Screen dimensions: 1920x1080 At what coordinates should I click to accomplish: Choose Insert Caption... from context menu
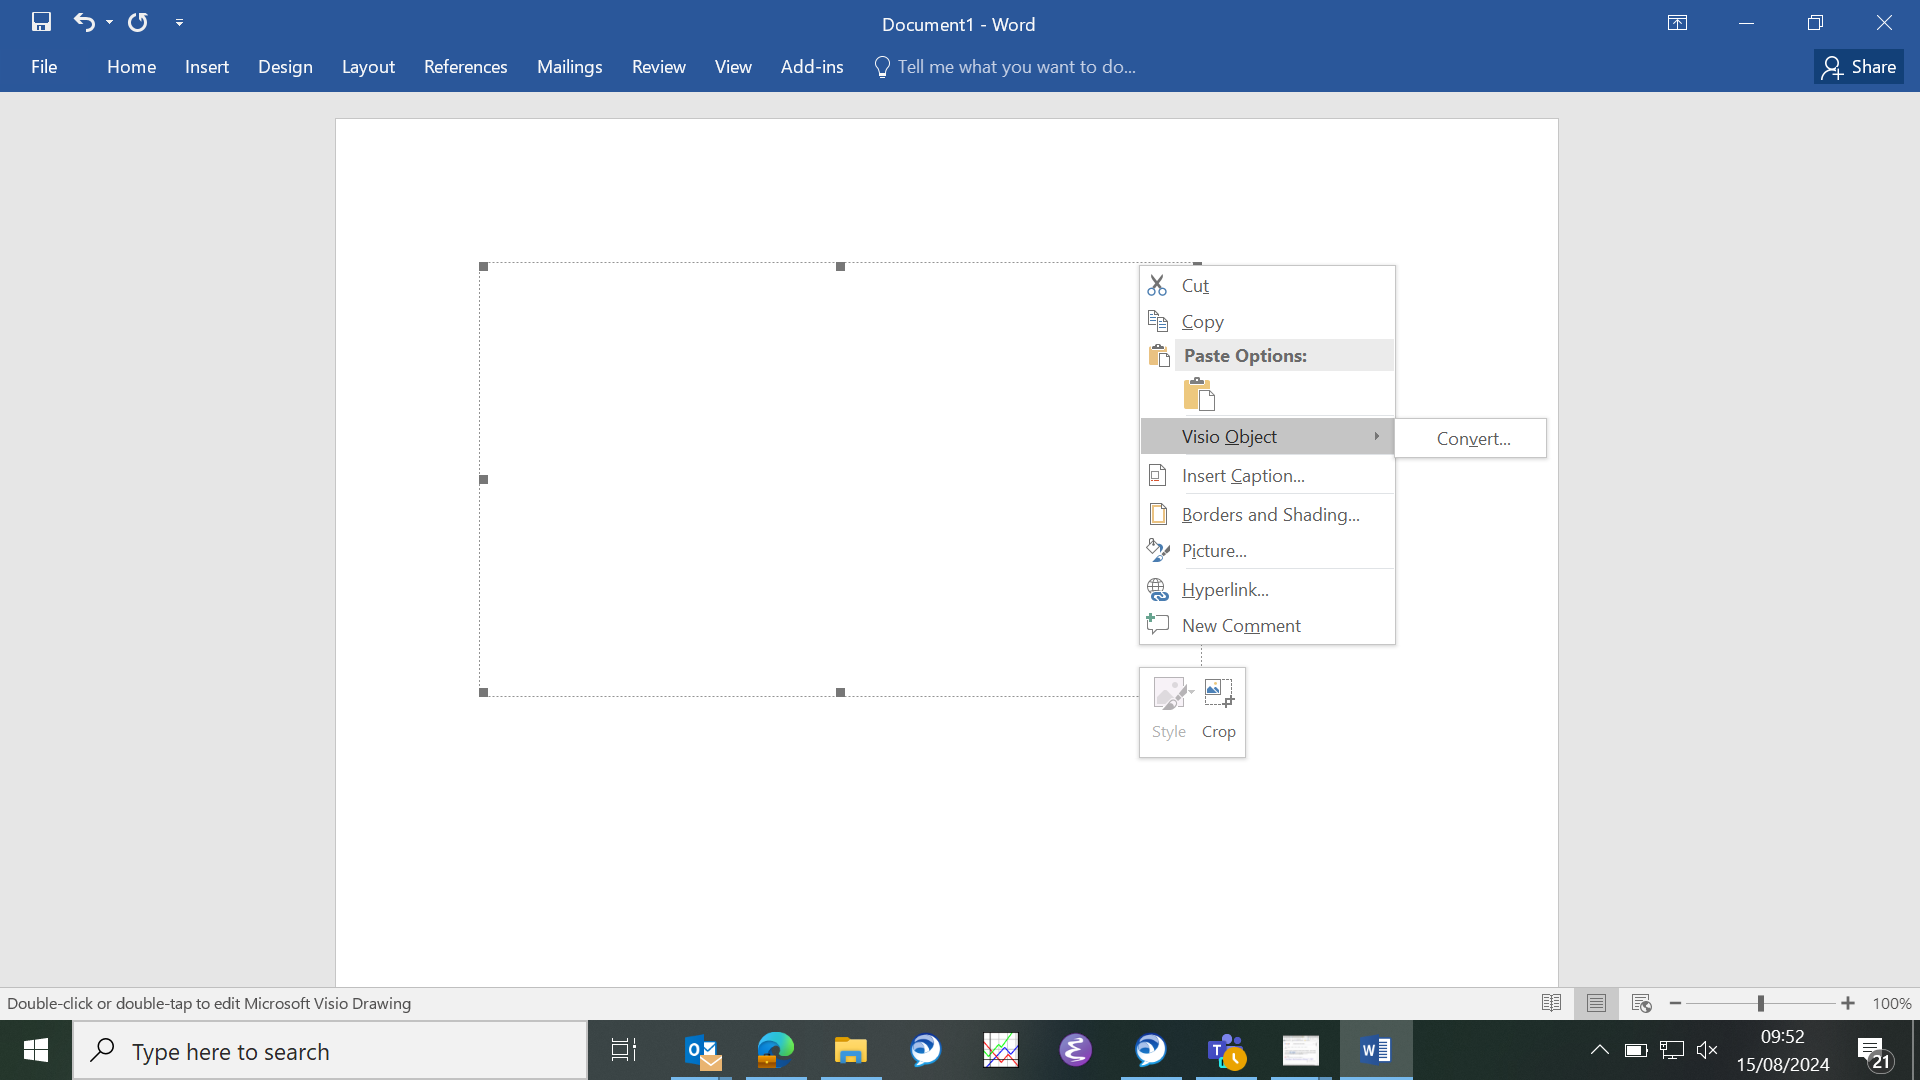click(x=1267, y=476)
